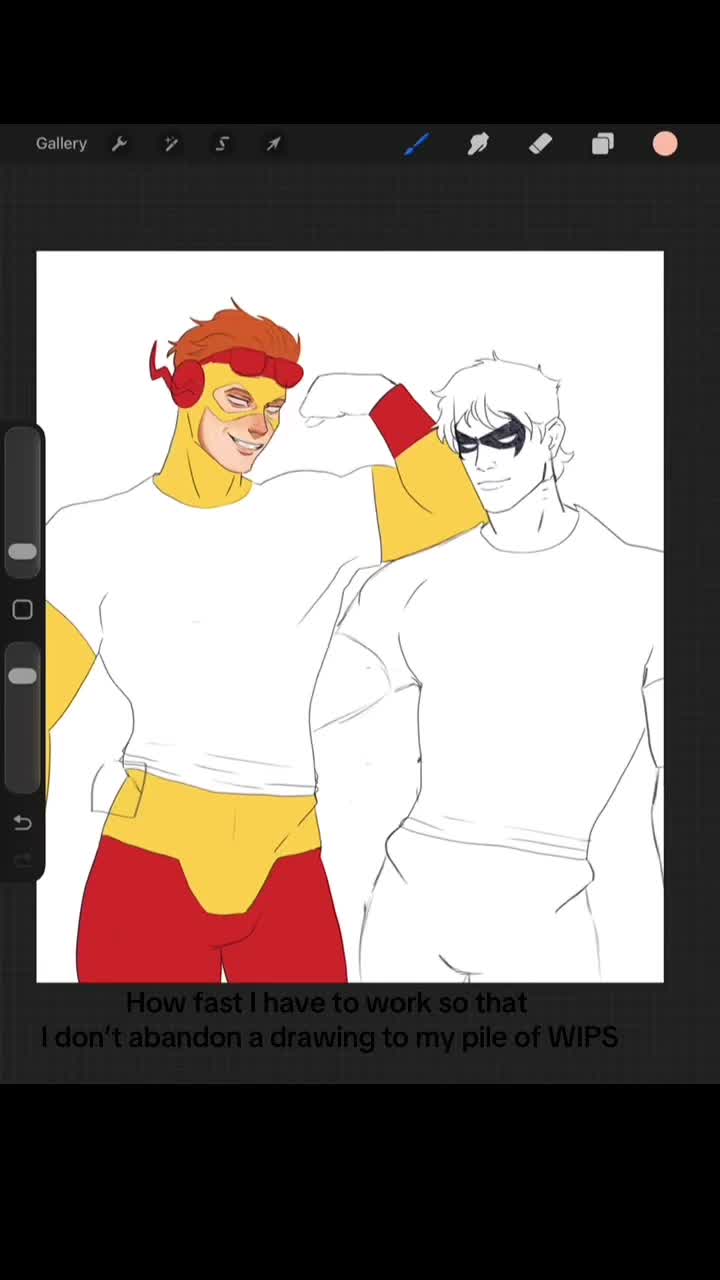This screenshot has height=1280, width=720.
Task: Tap the drawing canvas
Action: (x=350, y=616)
